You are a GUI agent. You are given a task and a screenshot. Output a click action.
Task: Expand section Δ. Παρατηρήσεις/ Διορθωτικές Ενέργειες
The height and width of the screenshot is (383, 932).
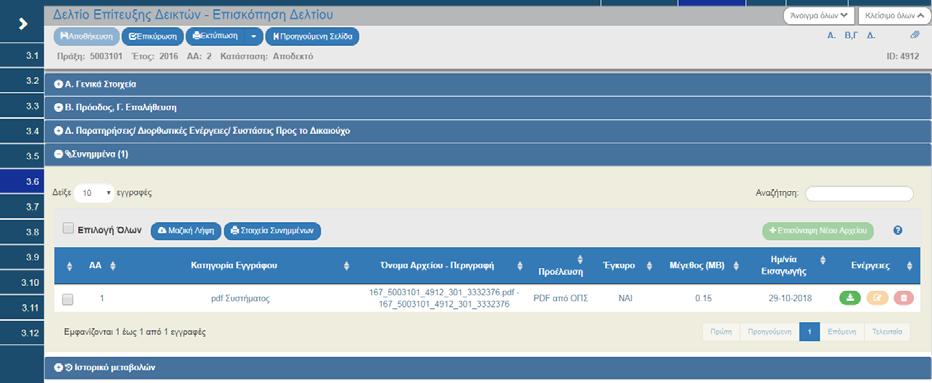coord(489,131)
